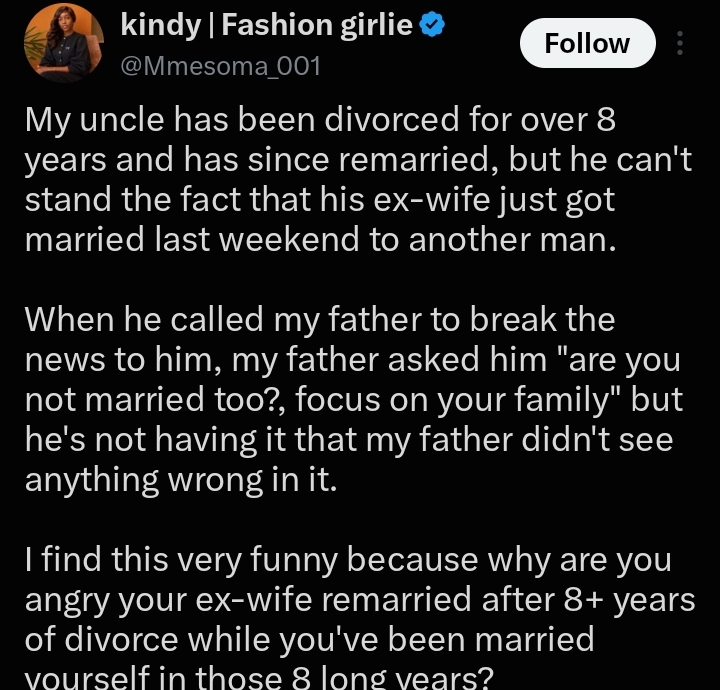Viewport: 720px width, 690px height.
Task: Click the line starting "stand the fact that his ex-wife"
Action: [320, 200]
